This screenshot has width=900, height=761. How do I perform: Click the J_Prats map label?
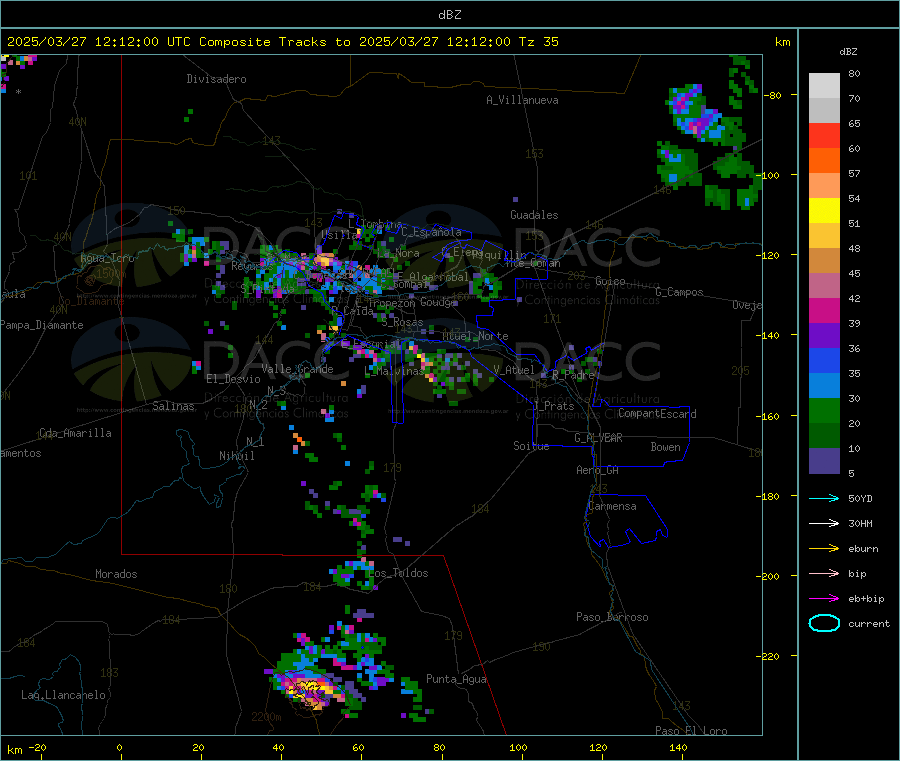point(554,406)
